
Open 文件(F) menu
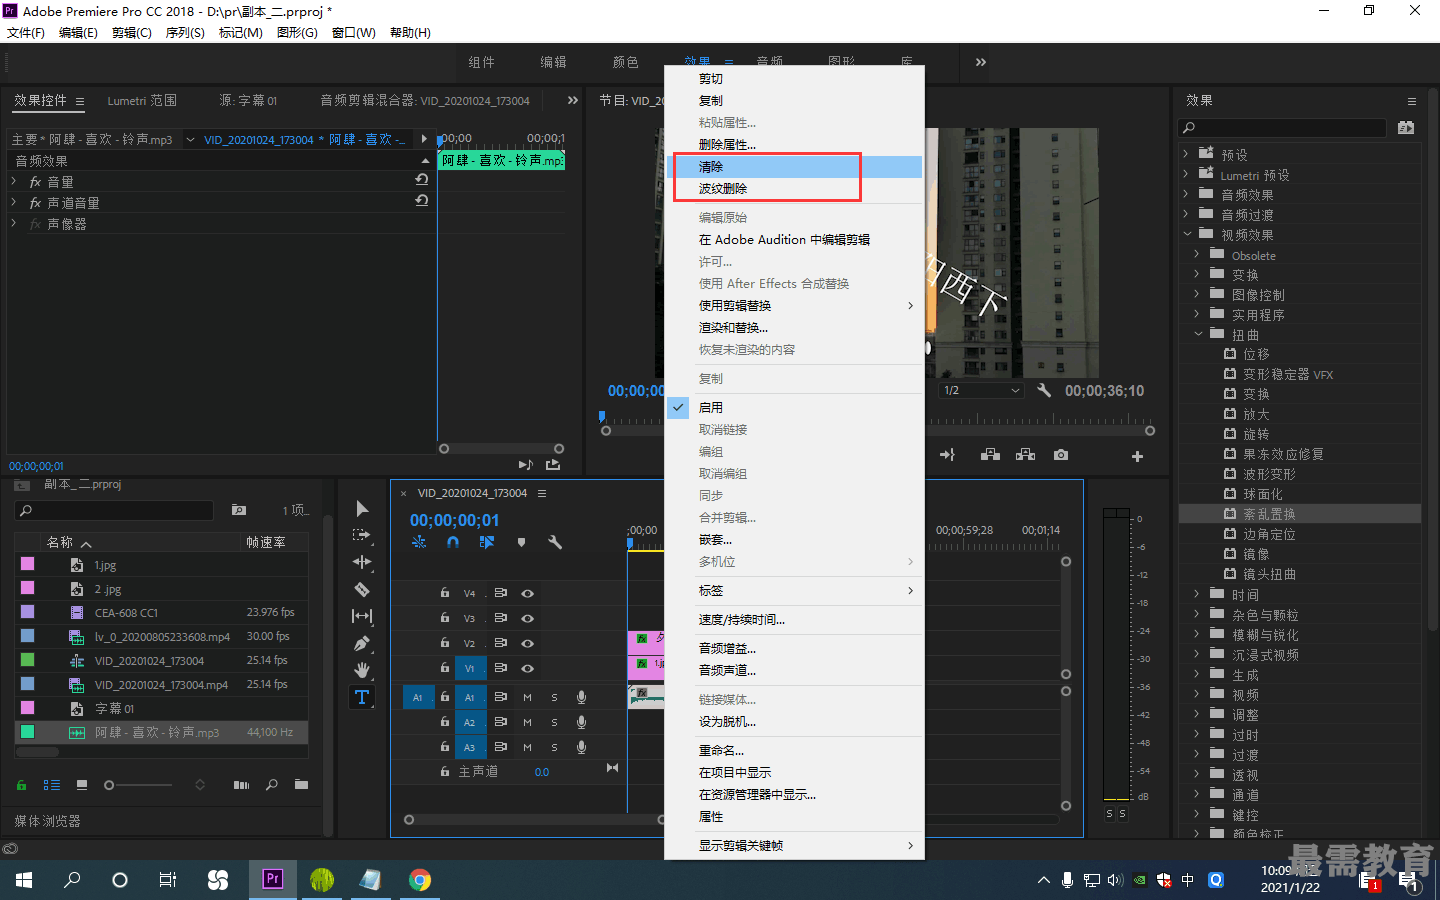tap(26, 33)
